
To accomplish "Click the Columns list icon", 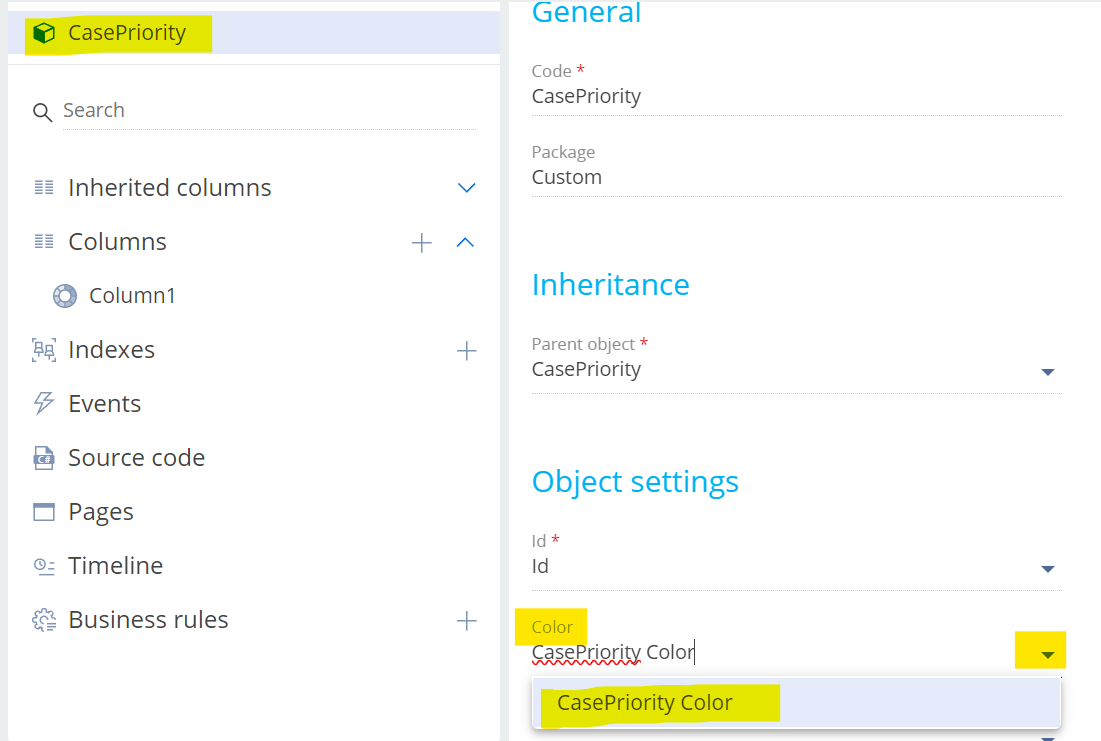I will click(41, 241).
